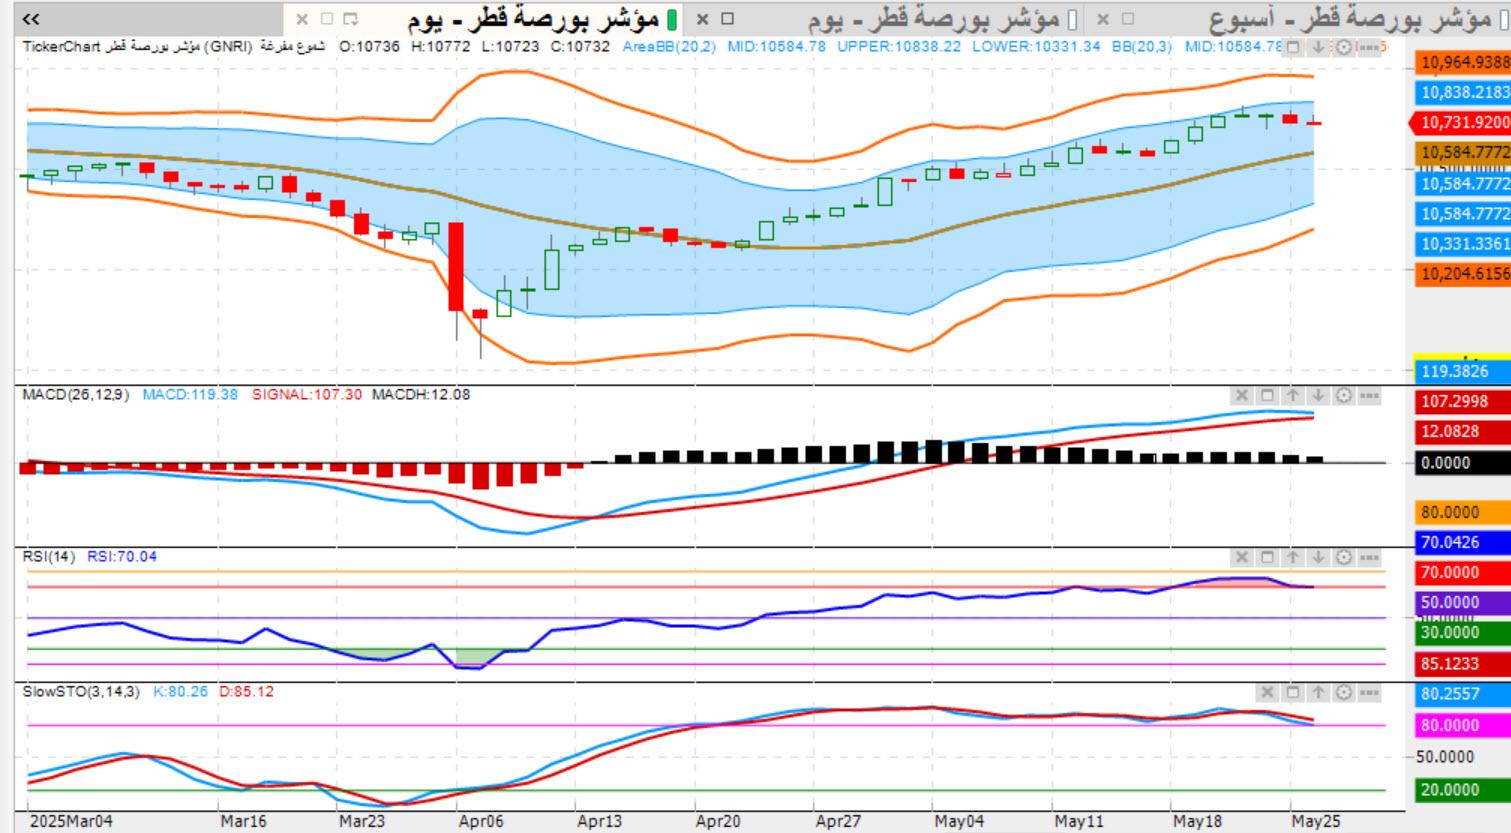Open RSI panel more options menu
The width and height of the screenshot is (1511, 833).
[1369, 557]
